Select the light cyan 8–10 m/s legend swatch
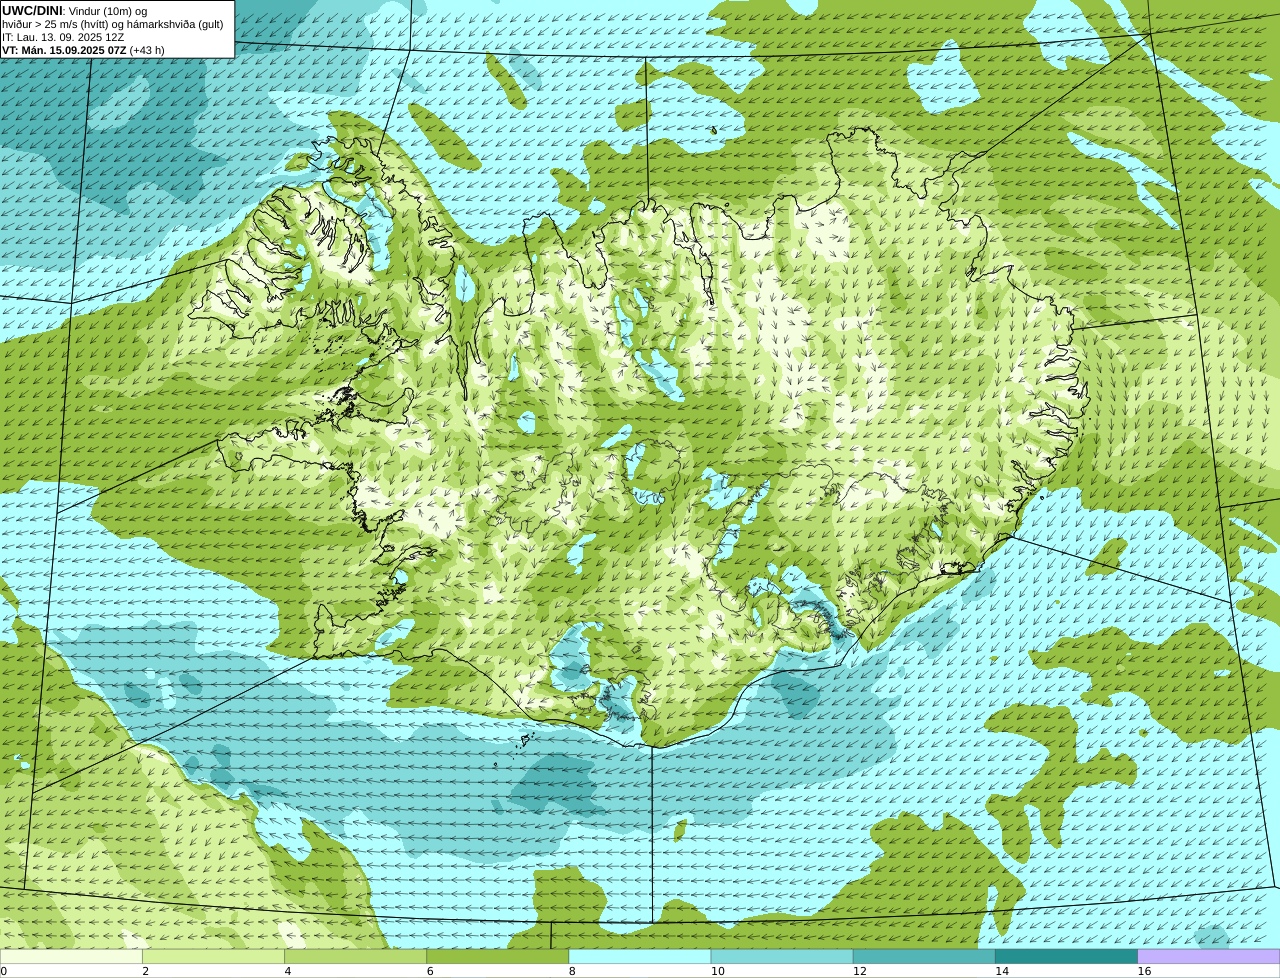The image size is (1280, 978). point(640,957)
